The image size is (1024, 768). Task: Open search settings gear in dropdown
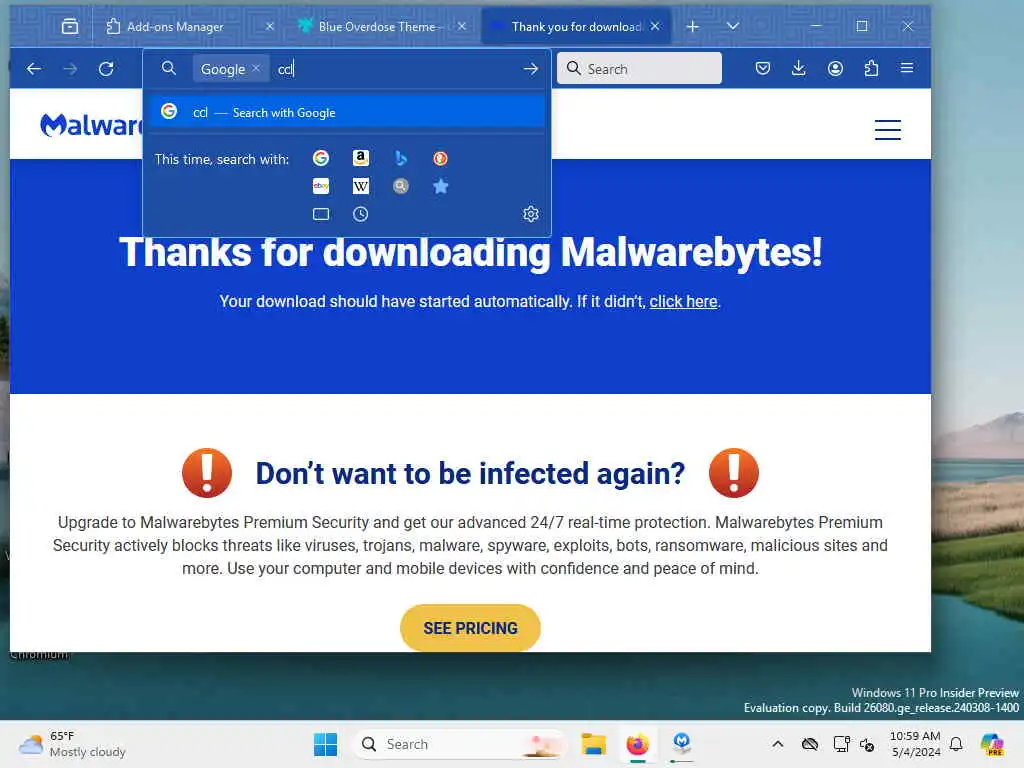pyautogui.click(x=530, y=214)
